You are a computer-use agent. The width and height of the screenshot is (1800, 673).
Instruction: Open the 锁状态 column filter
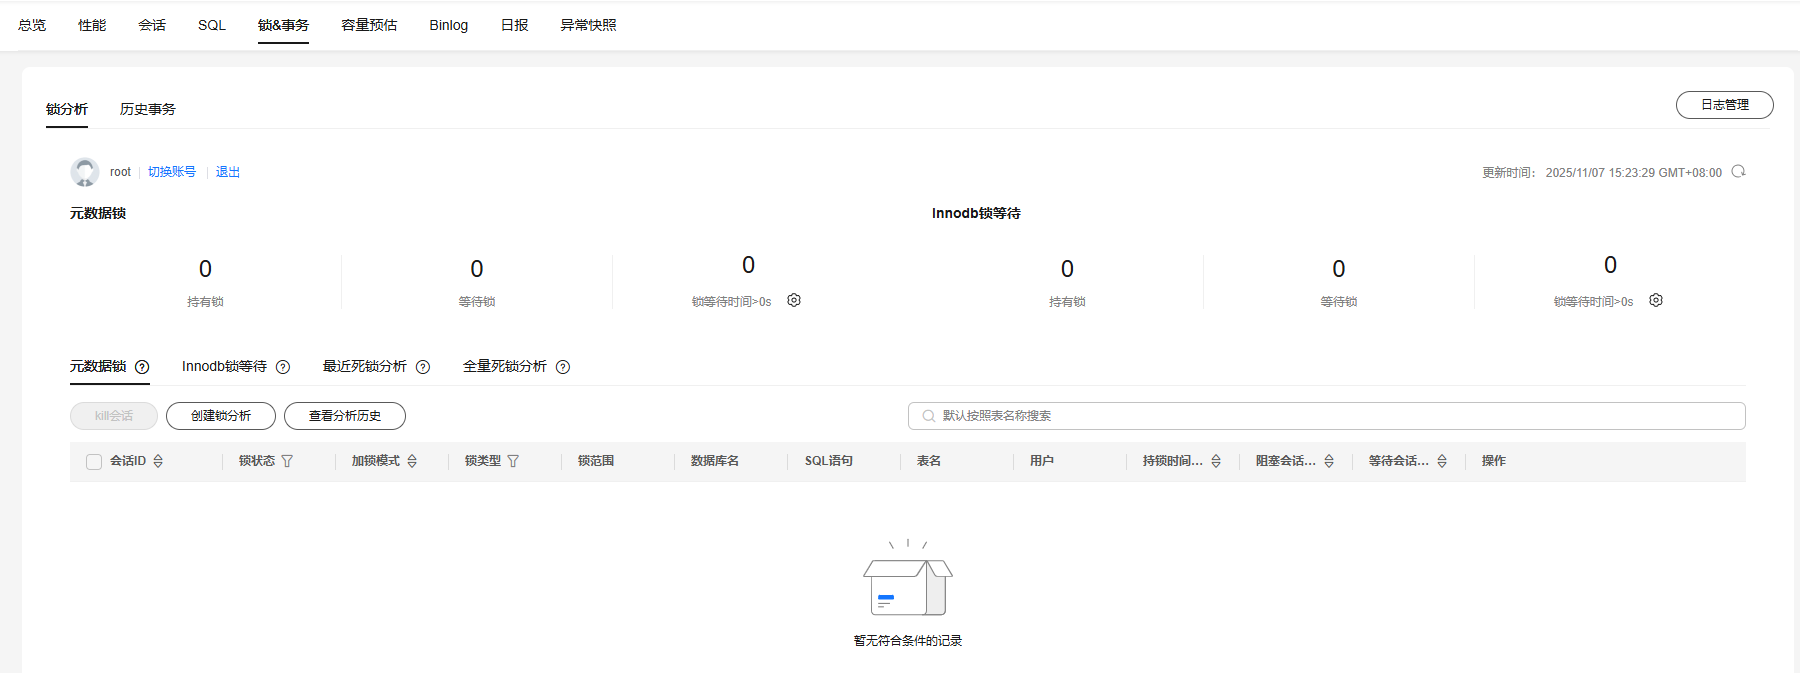click(288, 461)
